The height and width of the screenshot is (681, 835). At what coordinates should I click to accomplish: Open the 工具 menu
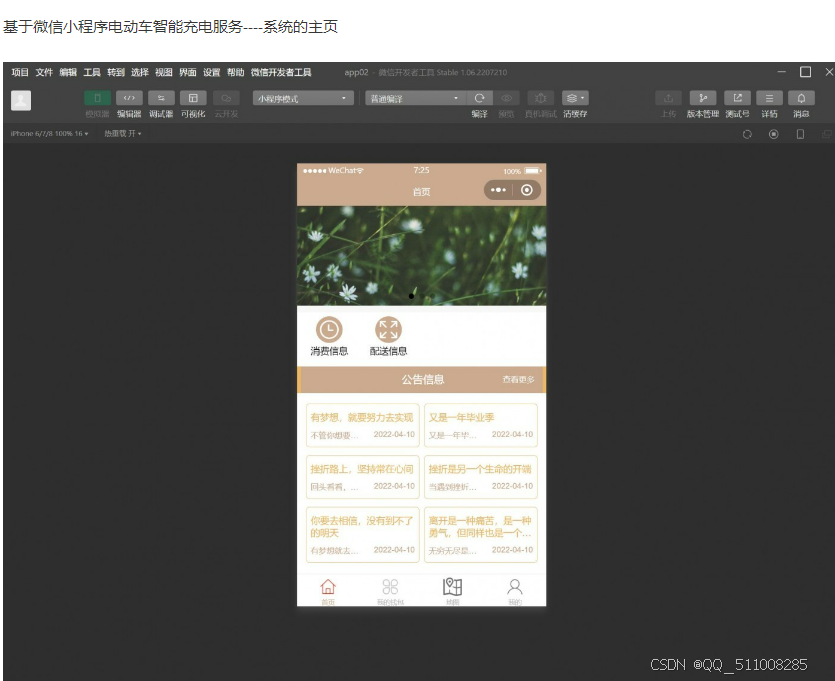(91, 72)
